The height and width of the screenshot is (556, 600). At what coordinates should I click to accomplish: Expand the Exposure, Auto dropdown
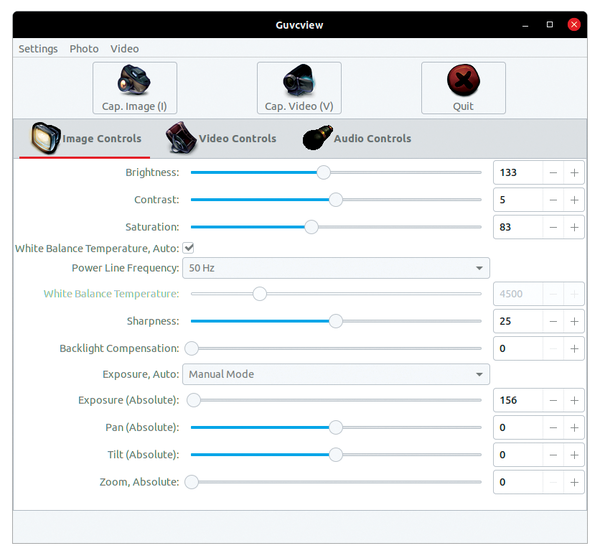(336, 374)
